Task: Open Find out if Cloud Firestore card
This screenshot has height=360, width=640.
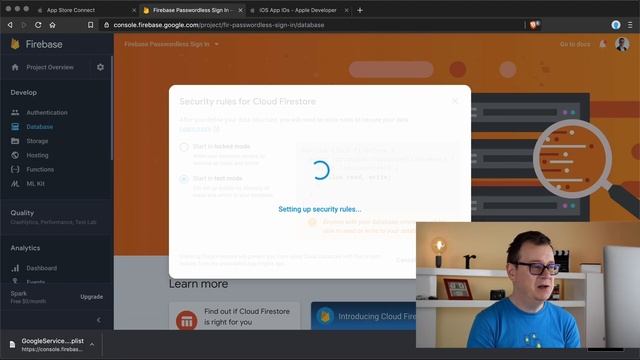Action: click(234, 316)
